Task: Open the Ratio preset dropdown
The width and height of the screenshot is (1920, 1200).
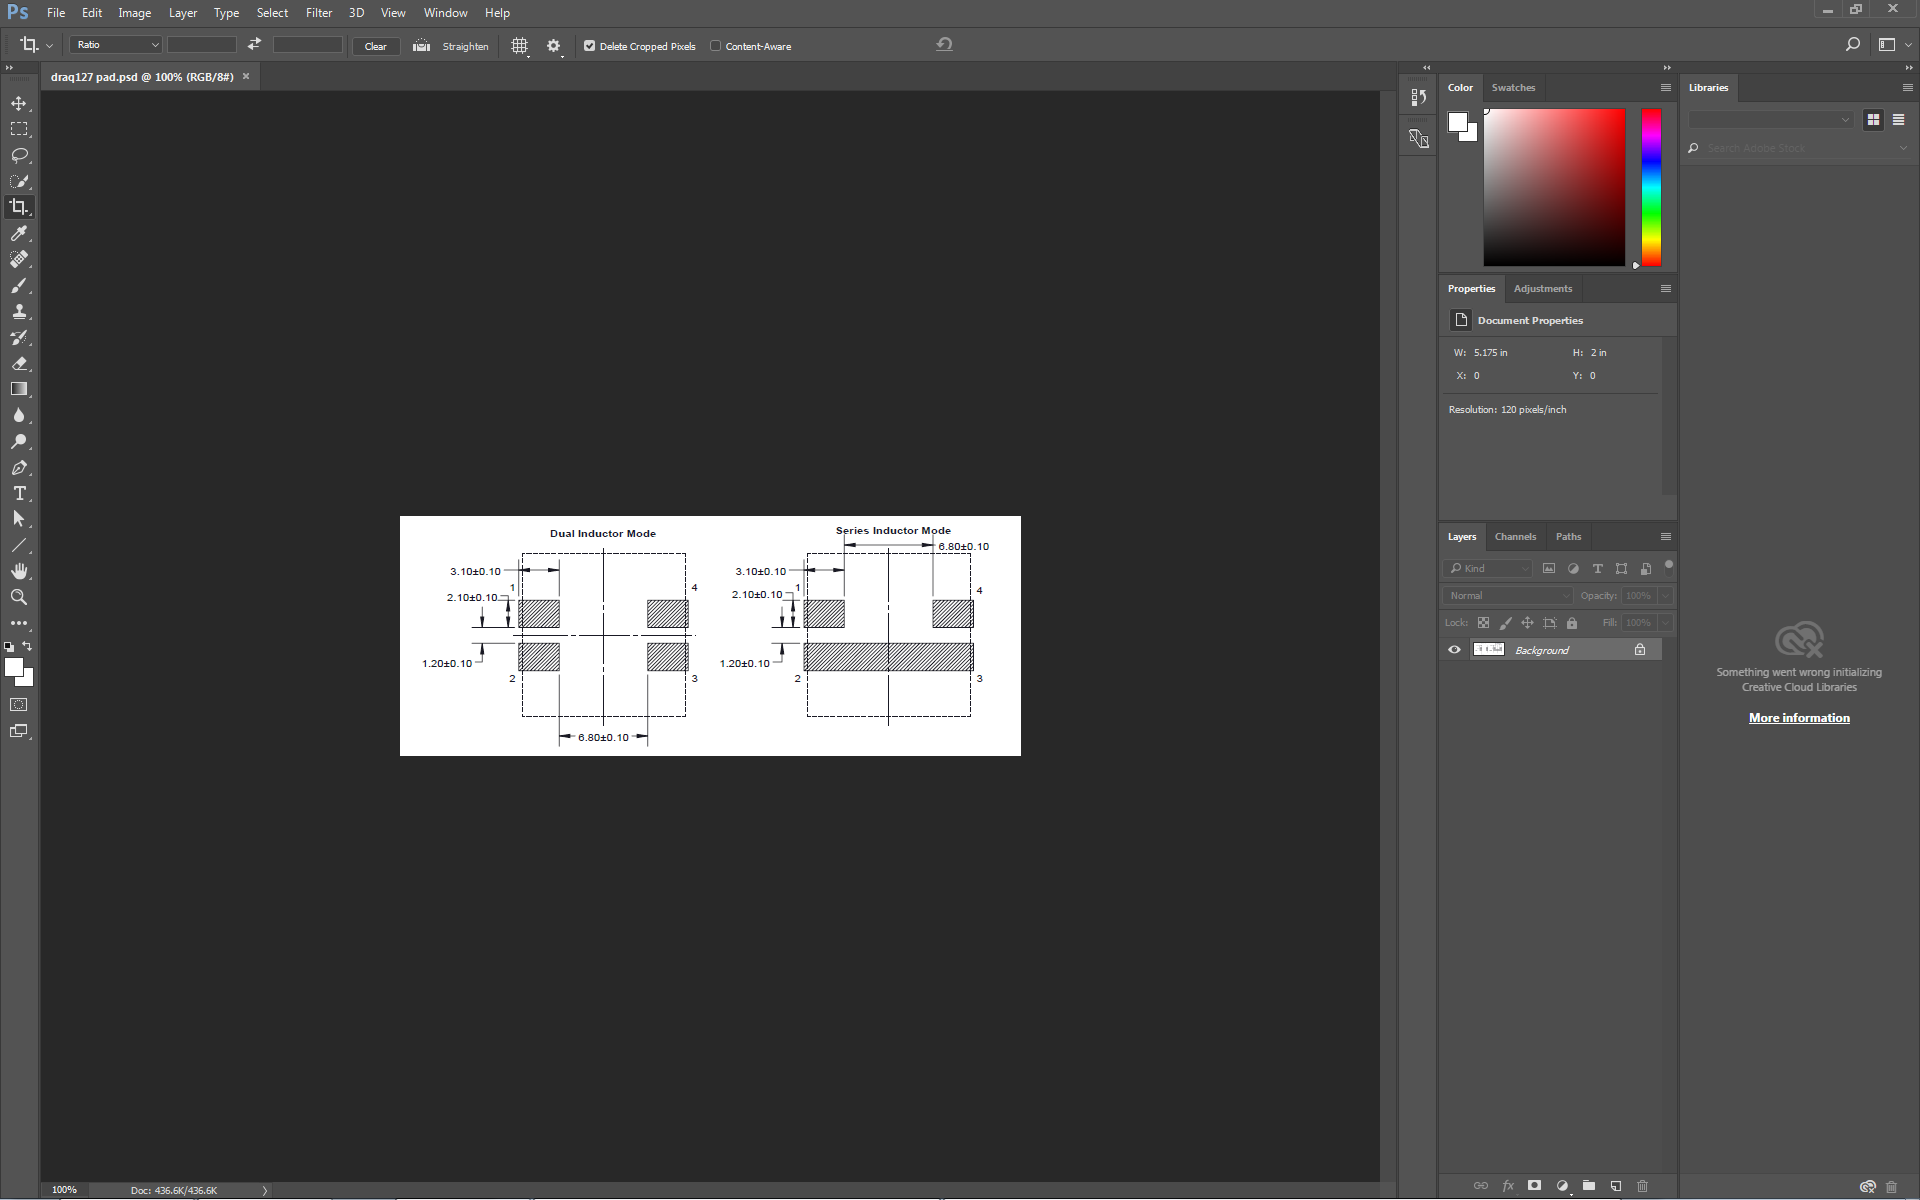Action: point(116,45)
